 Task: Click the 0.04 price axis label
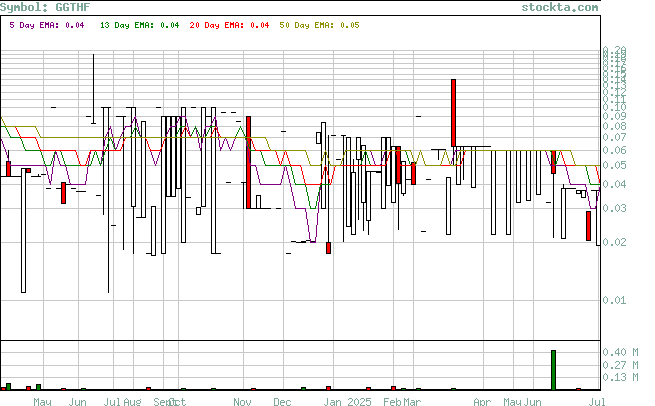614,184
